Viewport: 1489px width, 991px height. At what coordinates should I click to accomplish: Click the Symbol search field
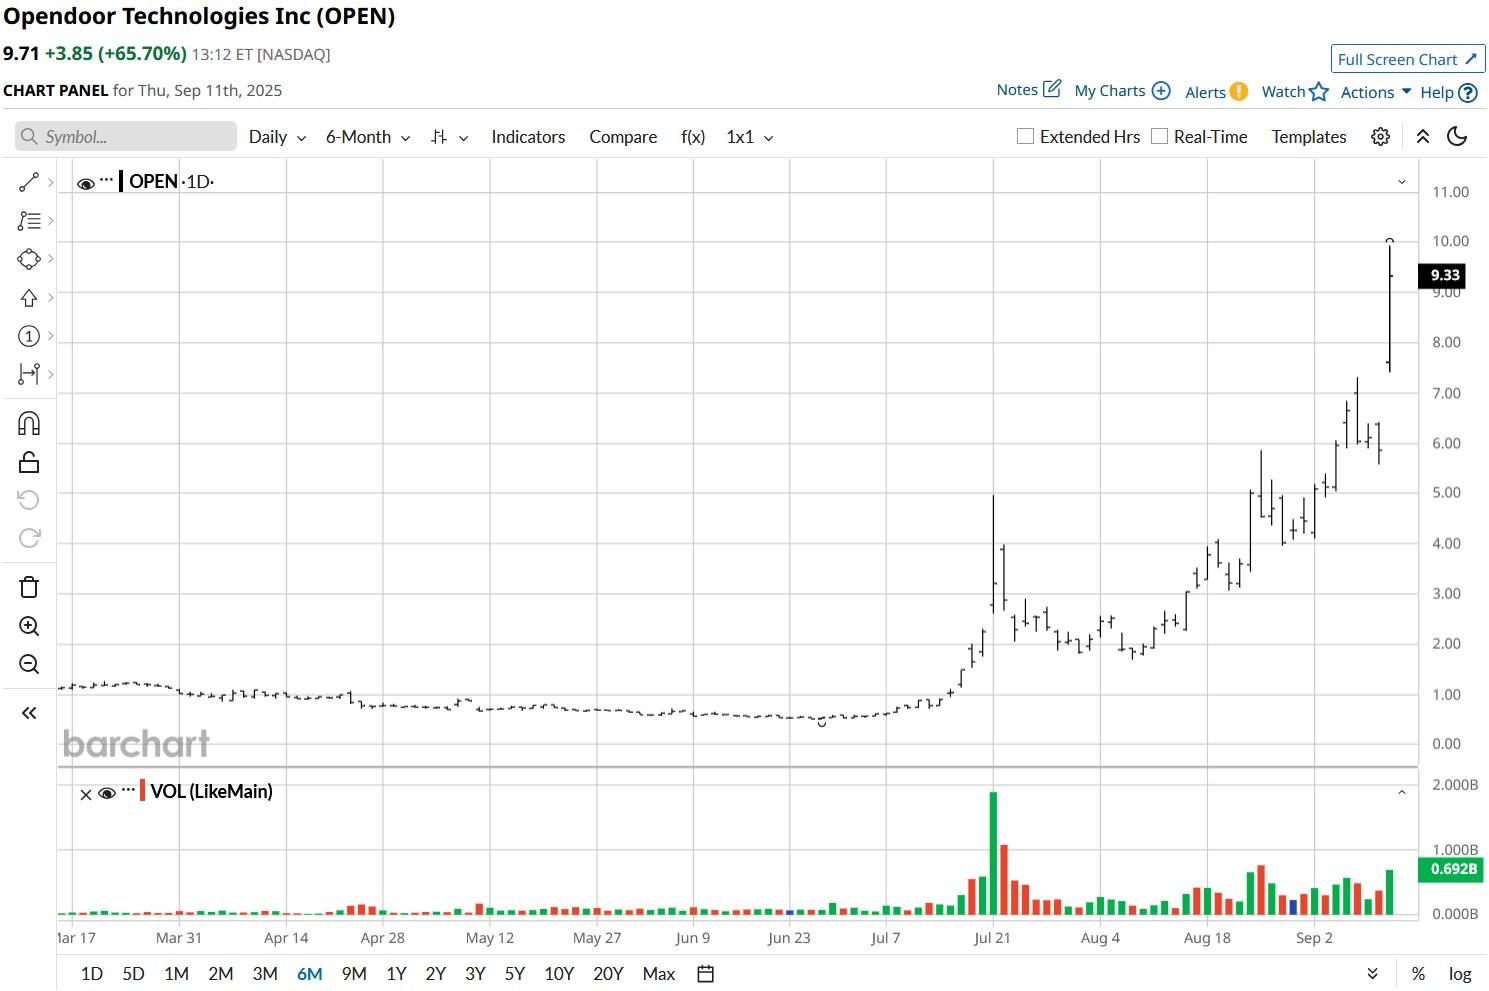pos(126,137)
